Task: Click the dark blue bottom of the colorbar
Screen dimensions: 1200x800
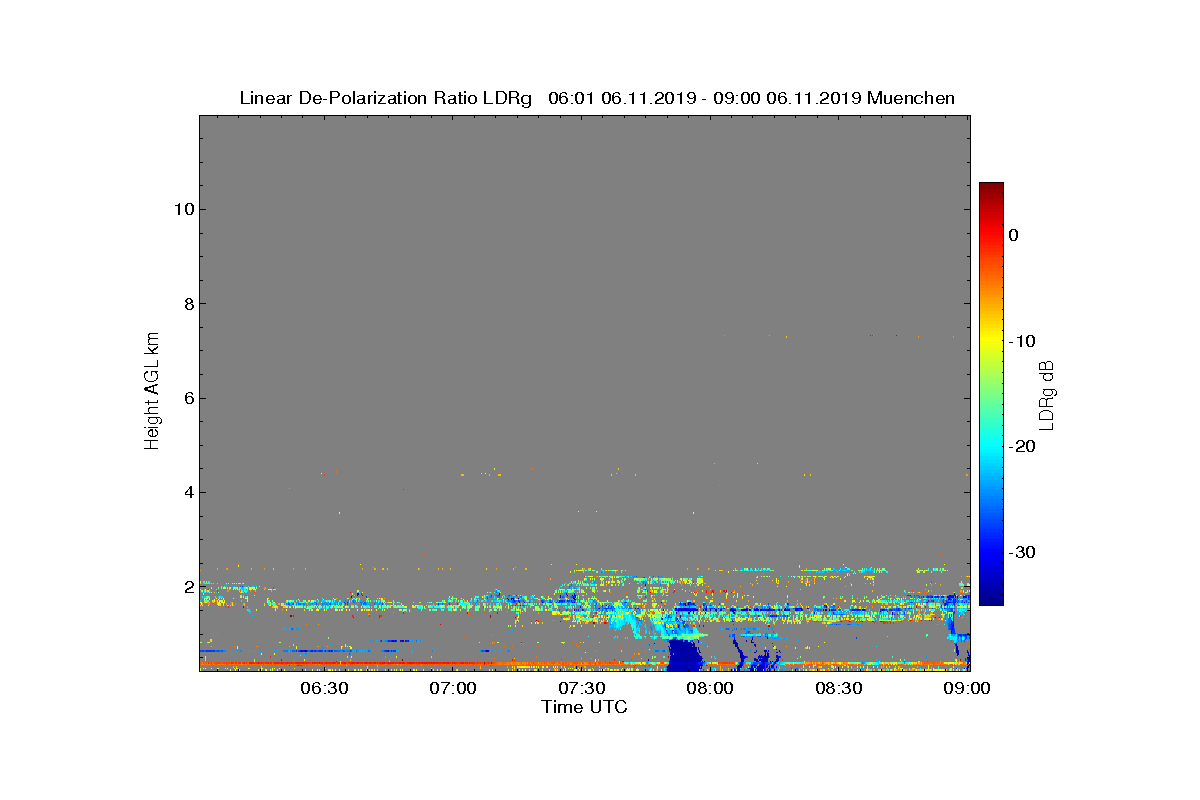Action: click(x=991, y=597)
